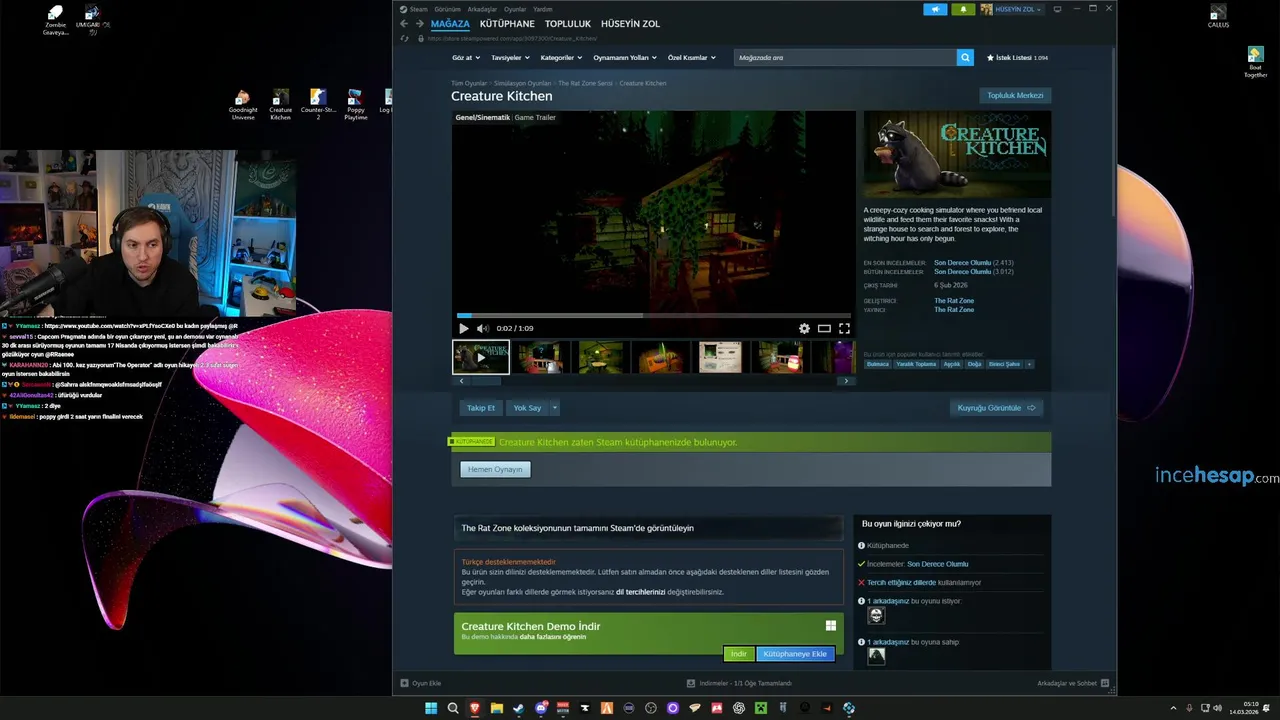Screen dimensions: 1280x720
Task: Toggle theater mode on trailer
Action: tap(824, 328)
